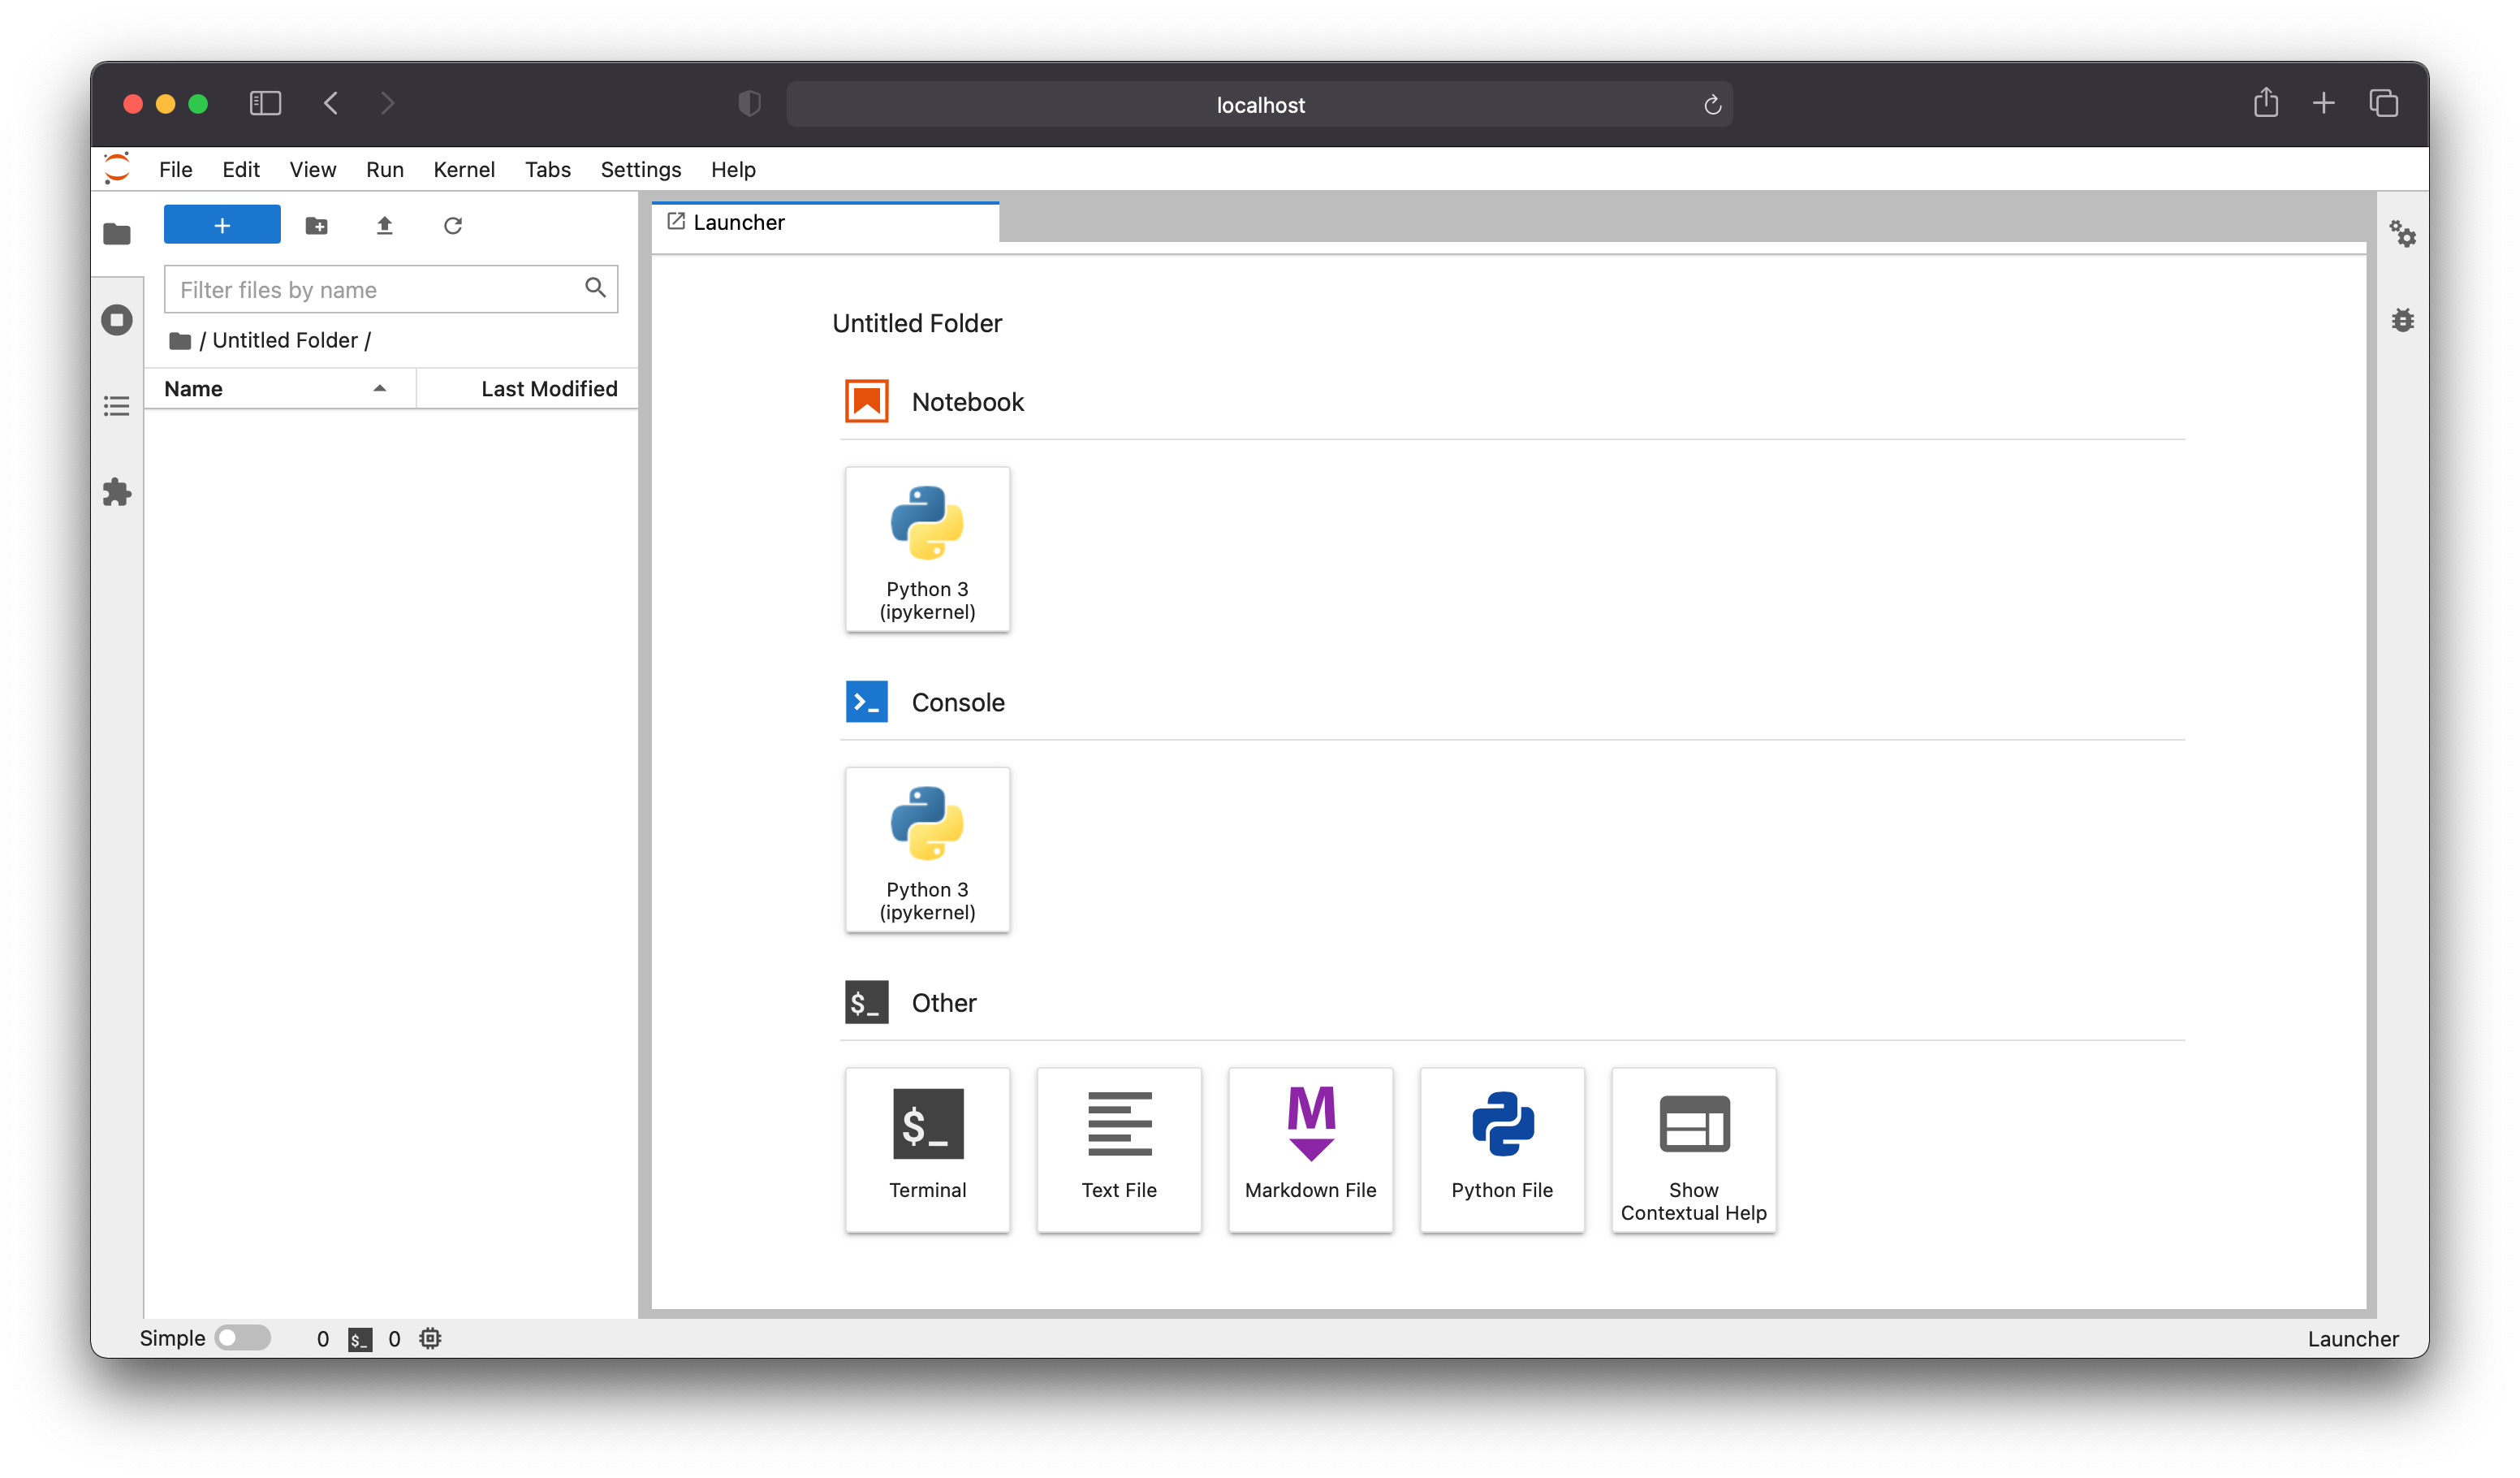The image size is (2520, 1478).
Task: Toggle the File Browser sidebar
Action: click(x=117, y=234)
